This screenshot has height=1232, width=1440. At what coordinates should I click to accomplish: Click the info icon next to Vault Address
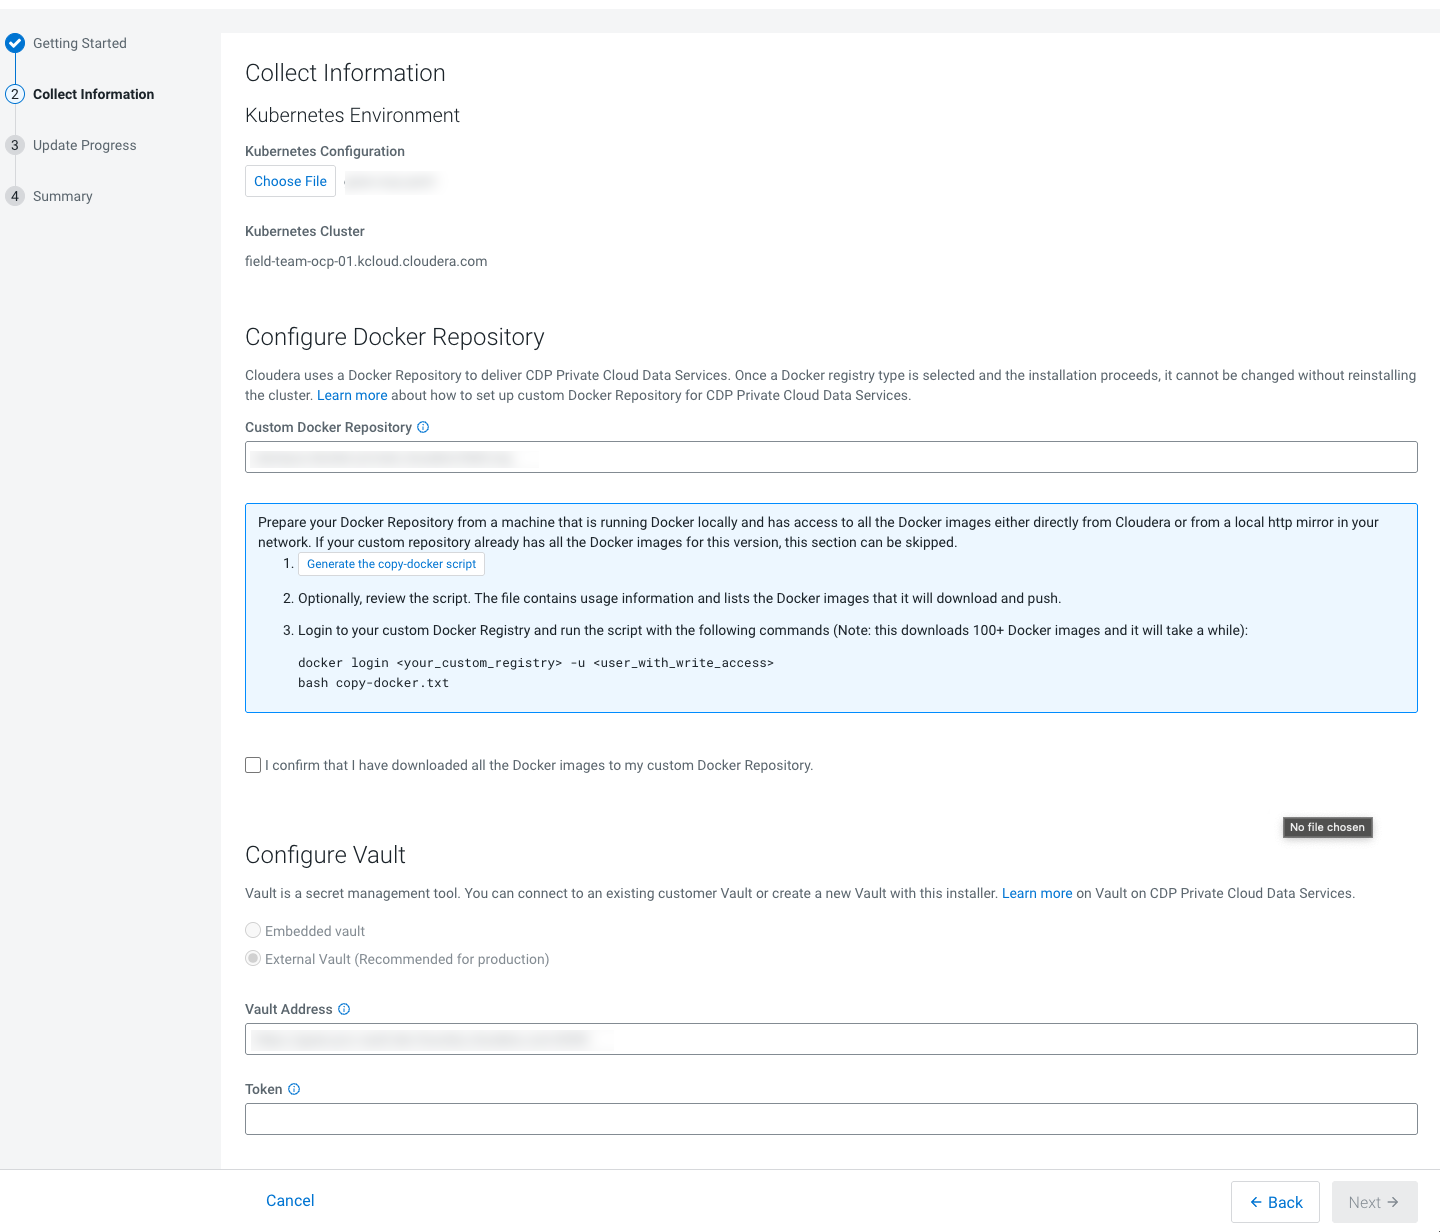coord(344,1009)
